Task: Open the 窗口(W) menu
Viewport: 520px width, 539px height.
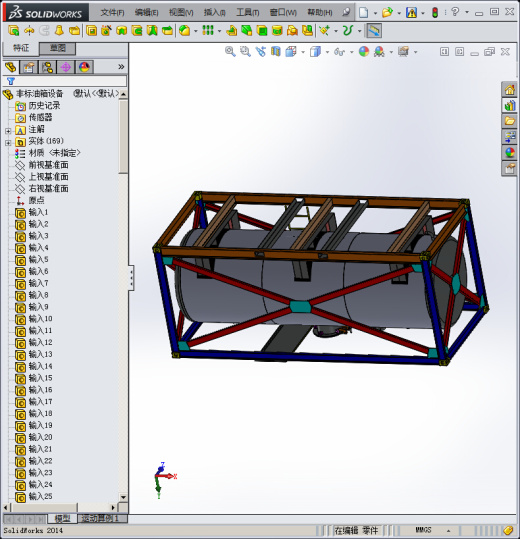Action: (x=283, y=13)
